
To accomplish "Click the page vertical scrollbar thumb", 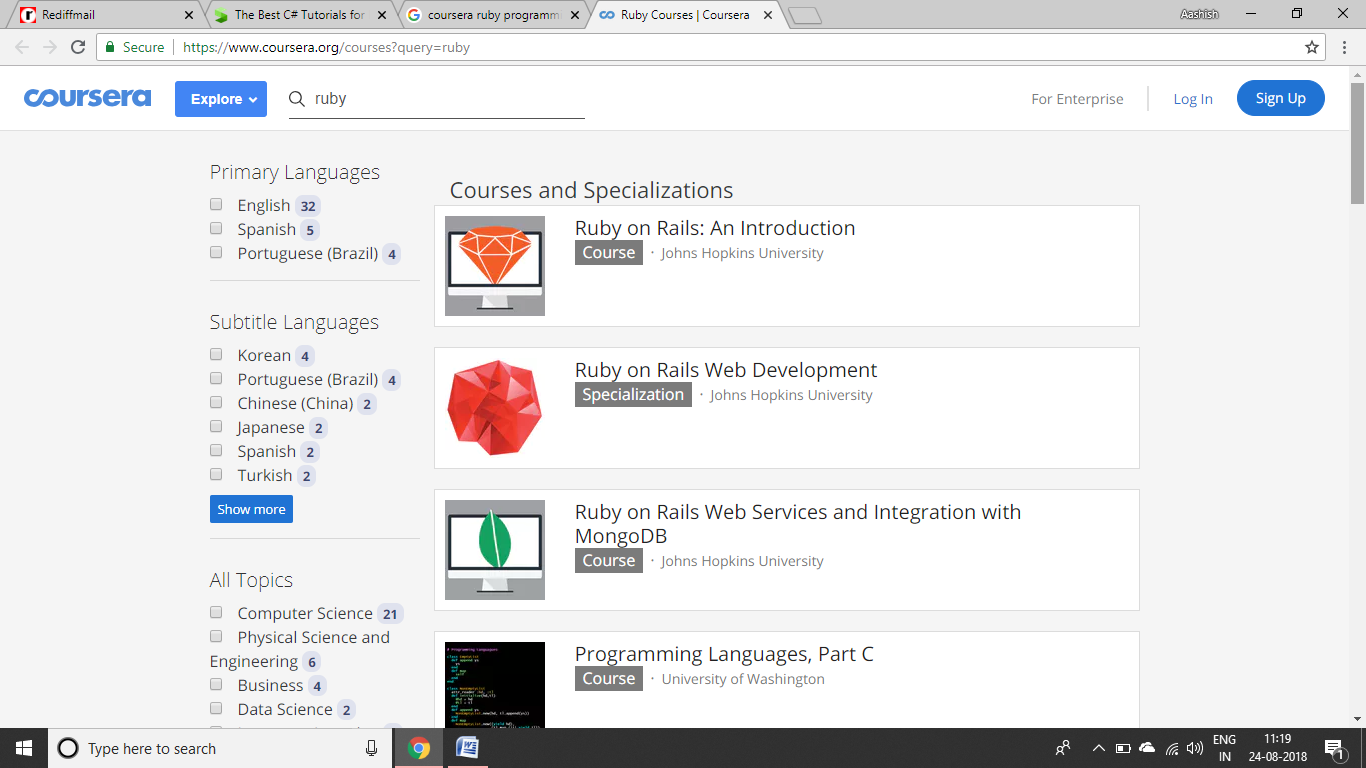I will click(1357, 143).
